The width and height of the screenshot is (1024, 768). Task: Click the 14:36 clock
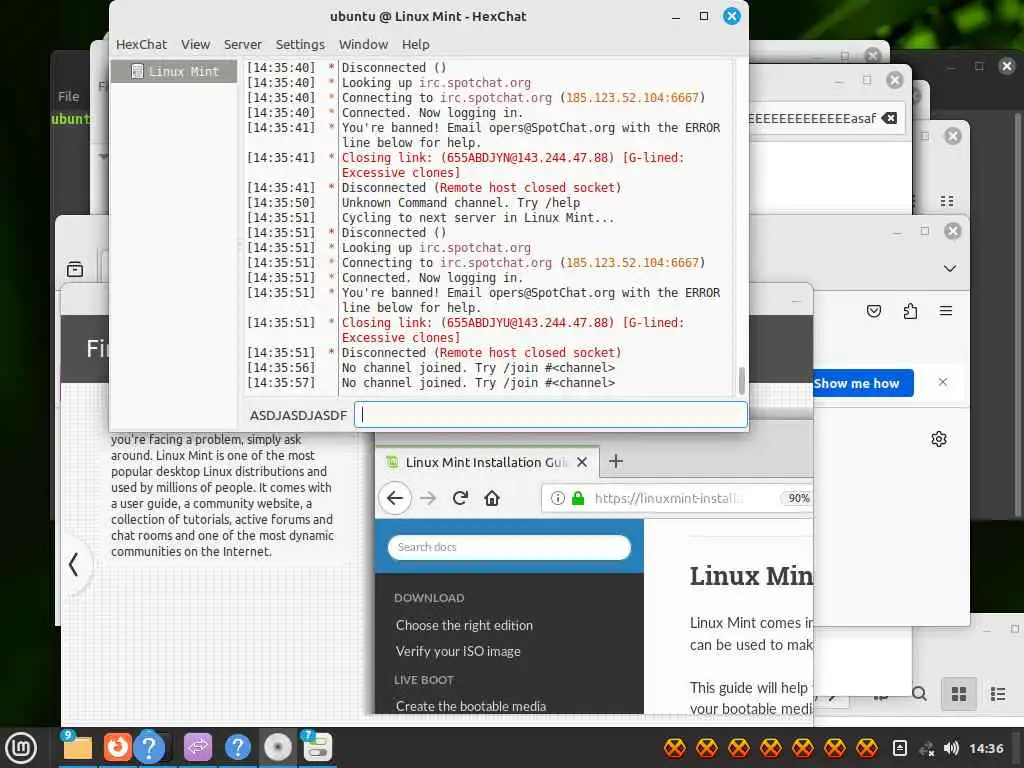tap(986, 748)
